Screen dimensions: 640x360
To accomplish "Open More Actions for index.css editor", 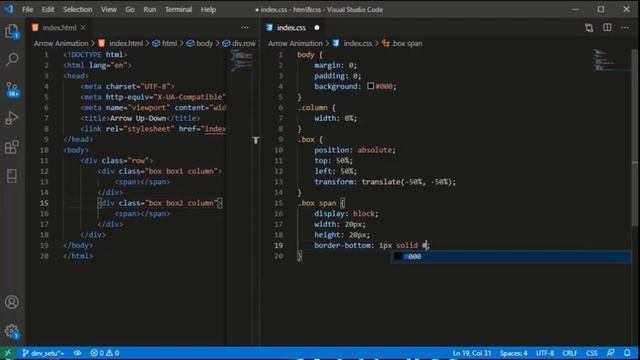I will point(625,27).
